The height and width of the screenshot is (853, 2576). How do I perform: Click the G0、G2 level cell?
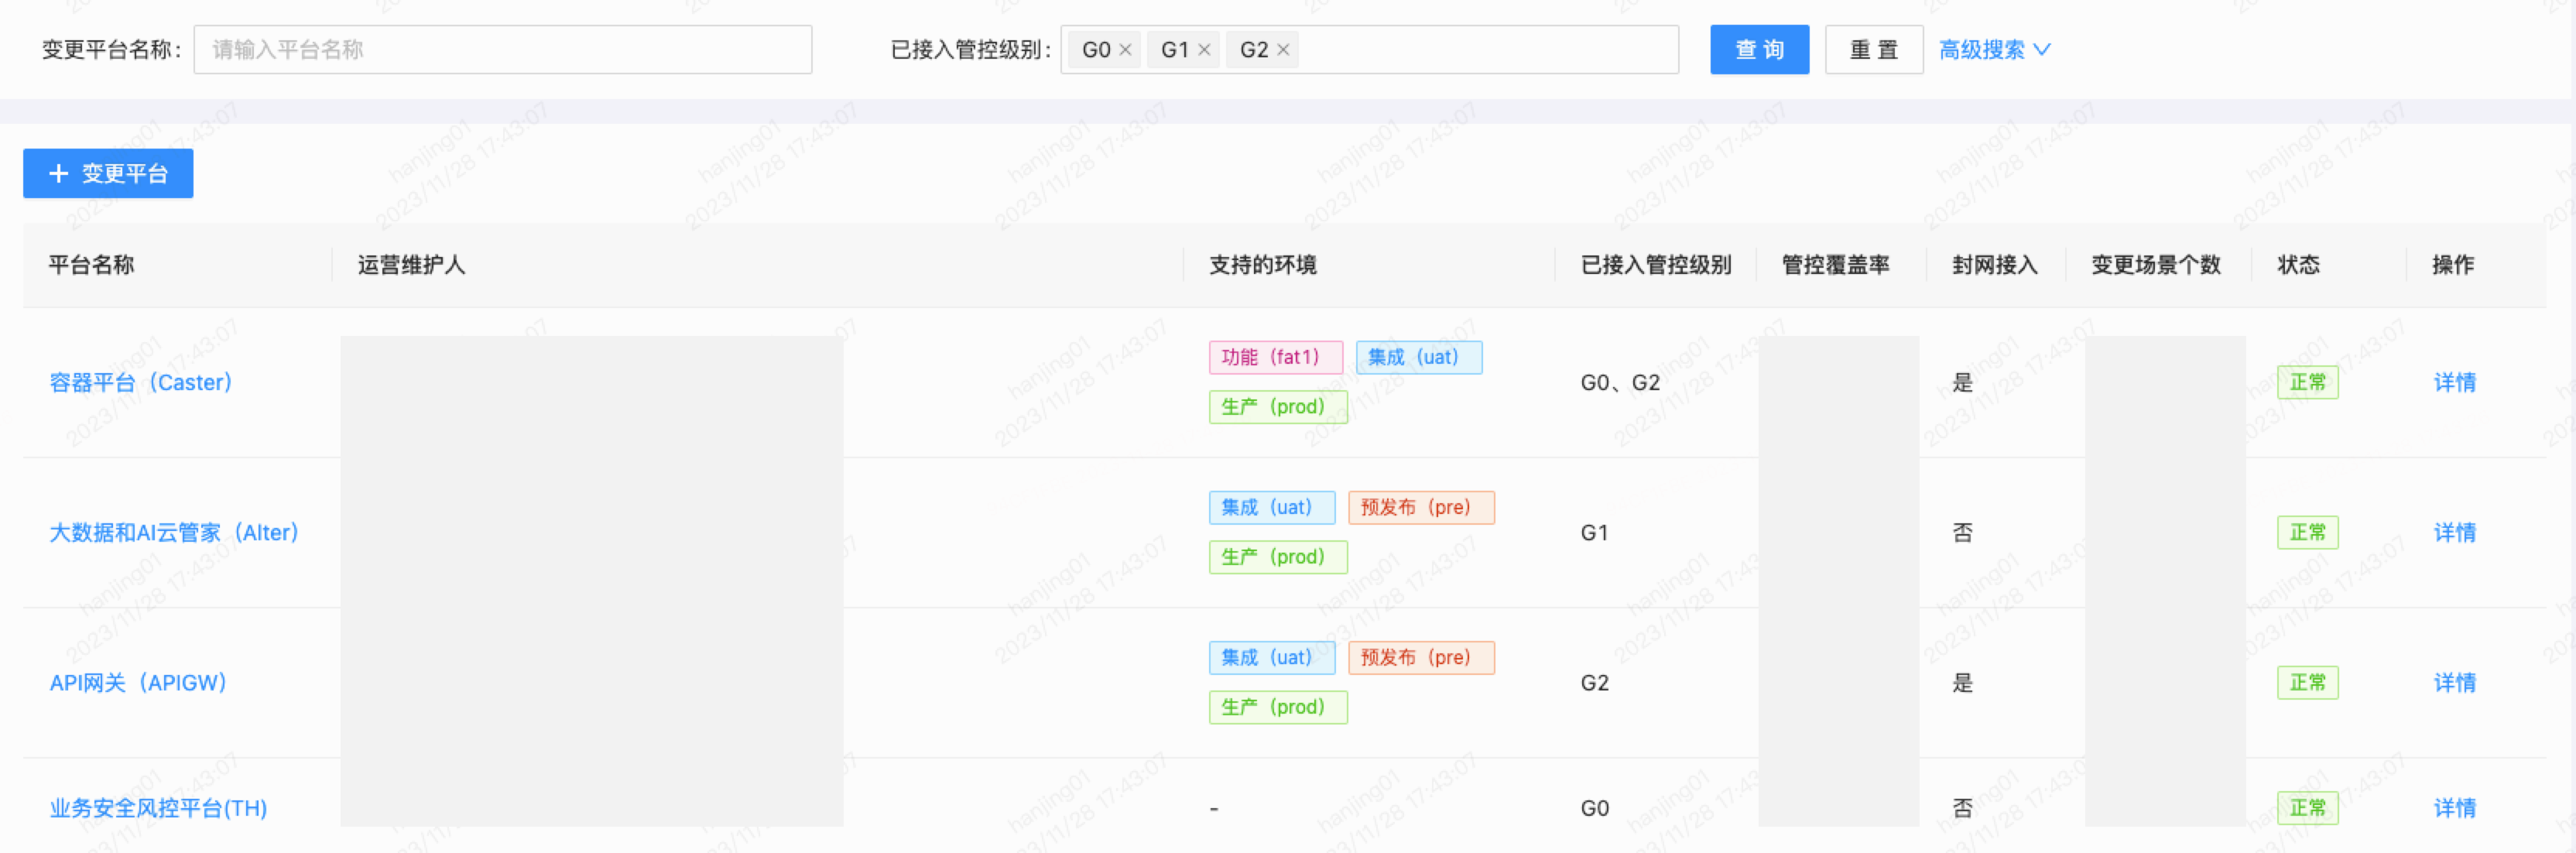[x=1620, y=382]
